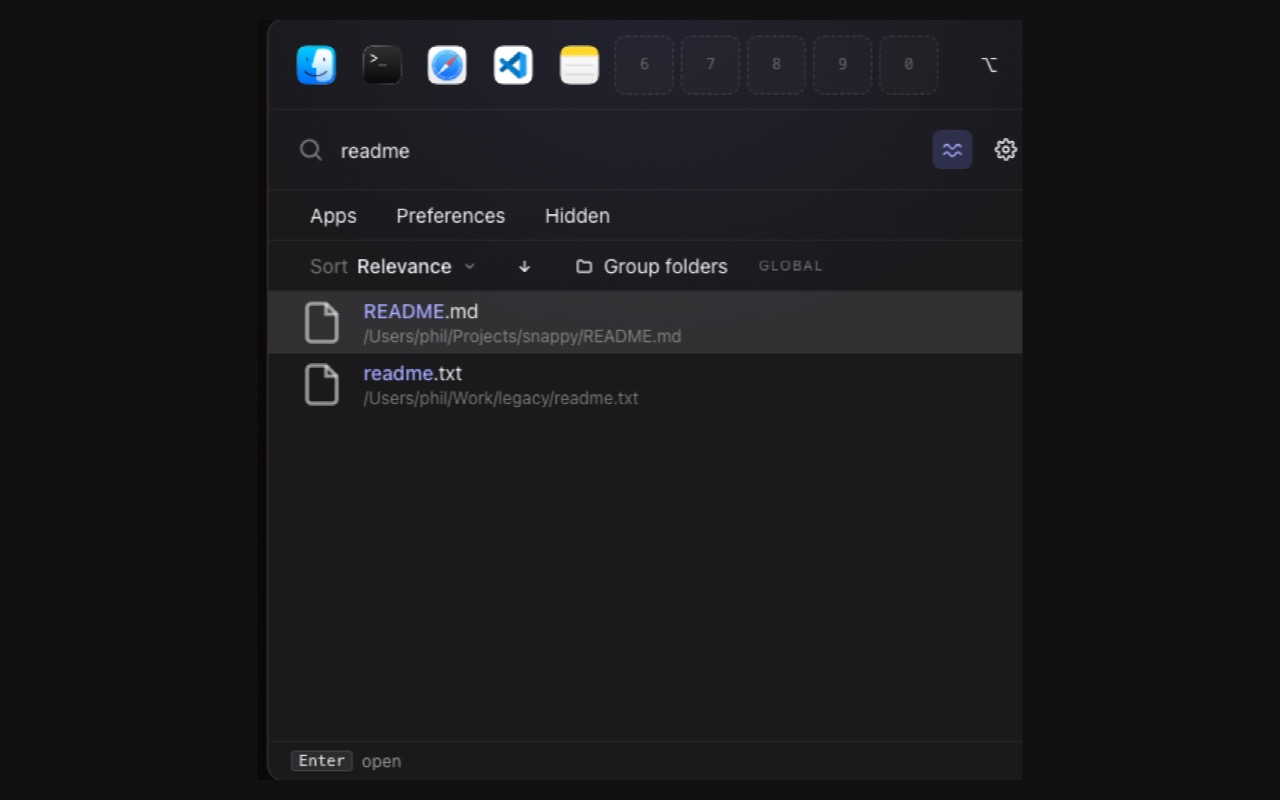Switch to the Hidden tab
The height and width of the screenshot is (800, 1280).
(x=577, y=216)
